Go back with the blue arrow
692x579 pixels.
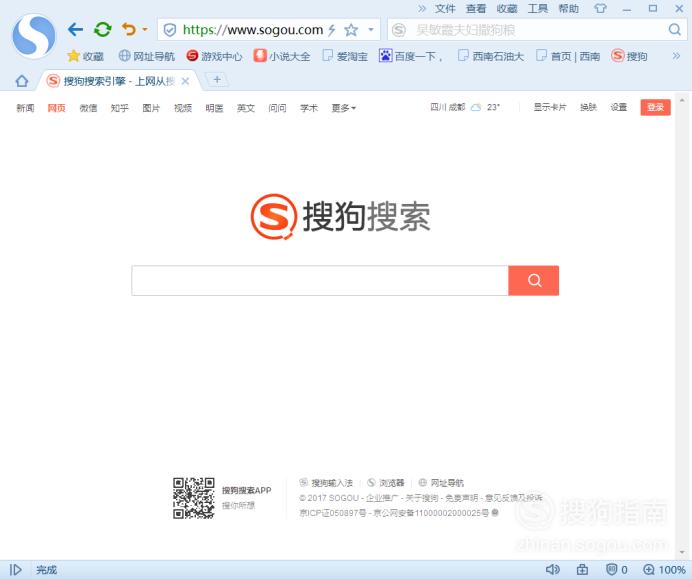coord(75,30)
